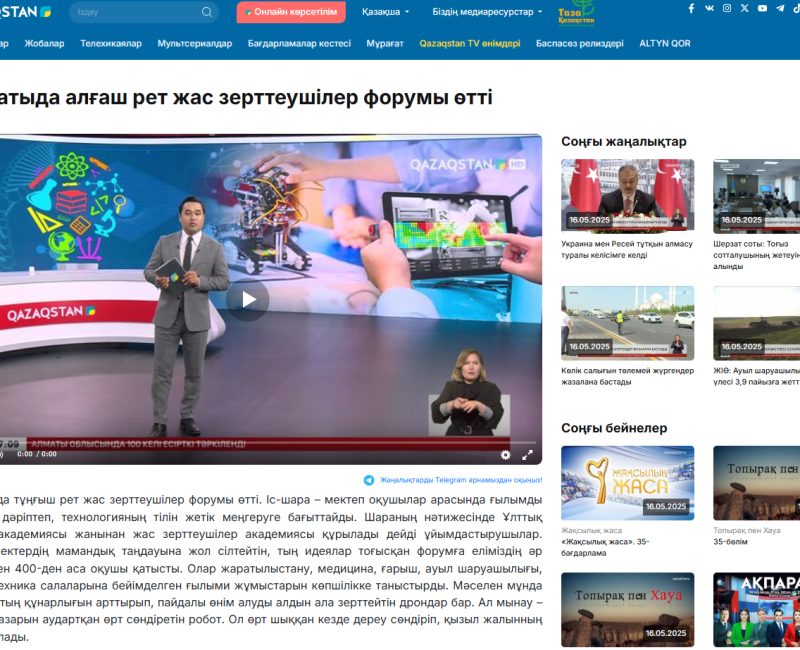Open Баспасөз релиздері menu item

(580, 43)
